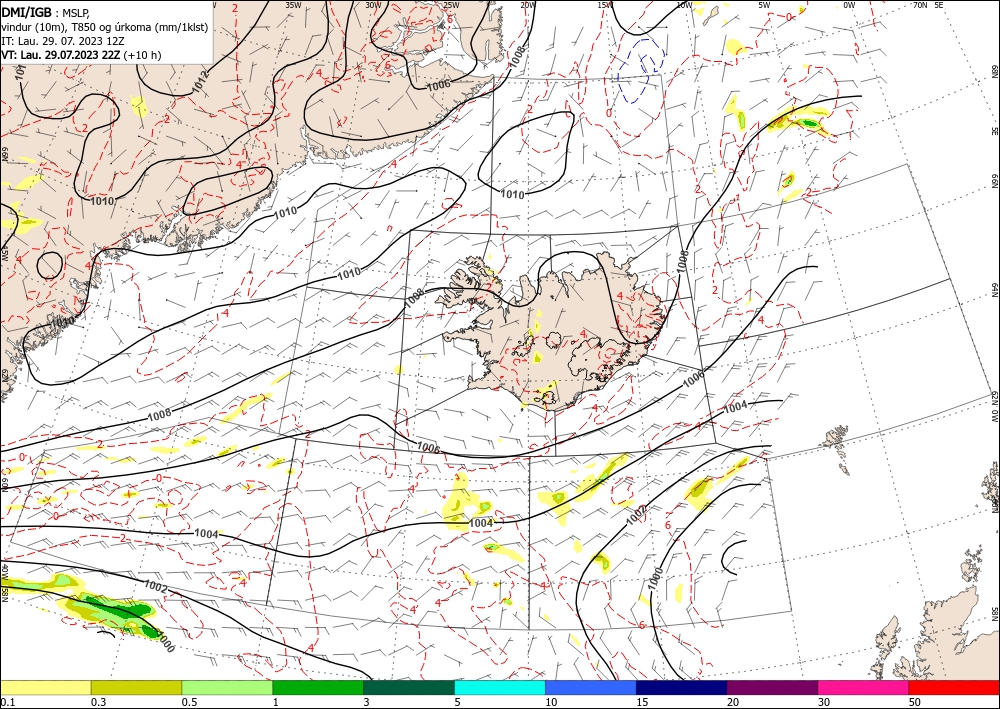Select the purple 20 mm legend swatch

(772, 687)
